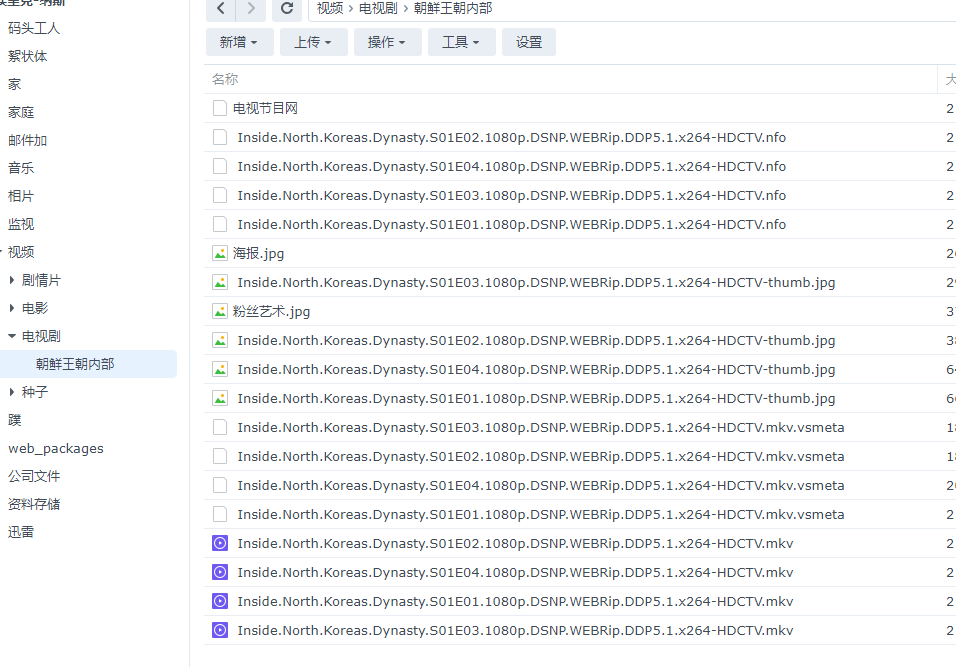Navigate to 视频 via the breadcrumb
This screenshot has height=667, width=956.
330,9
